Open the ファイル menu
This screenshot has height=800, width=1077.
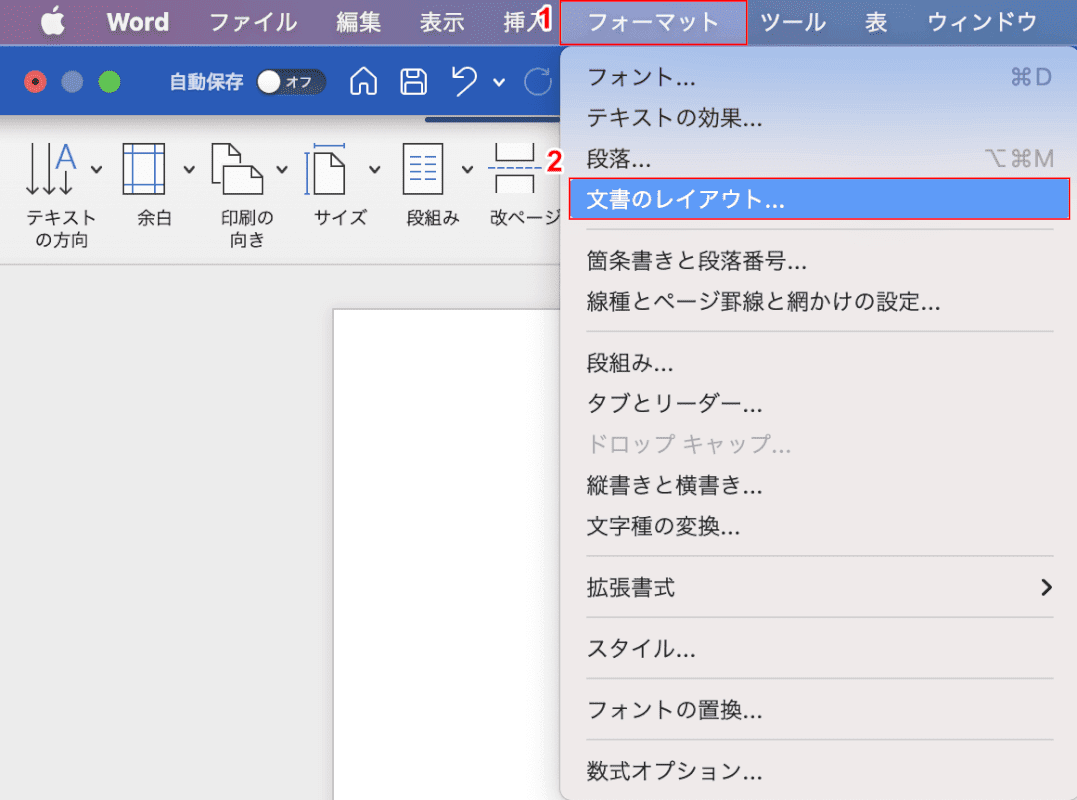[x=253, y=22]
